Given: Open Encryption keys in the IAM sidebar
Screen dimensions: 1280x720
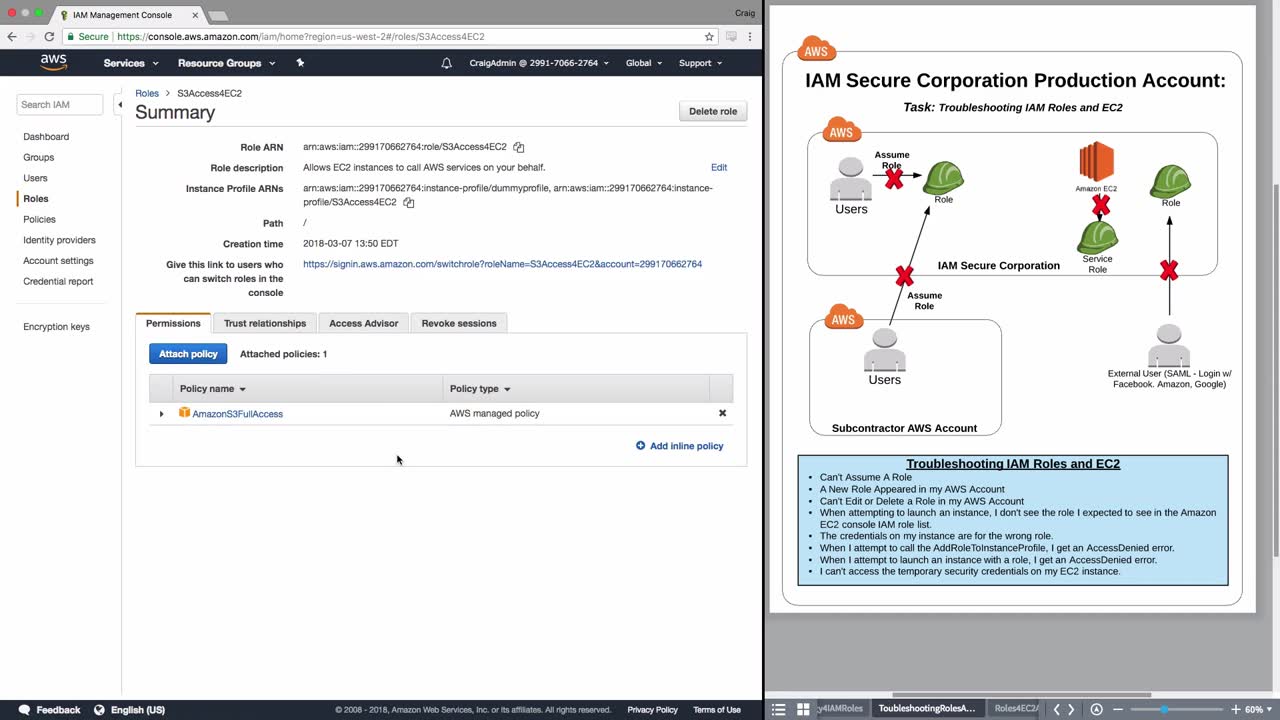Looking at the screenshot, I should coord(56,327).
